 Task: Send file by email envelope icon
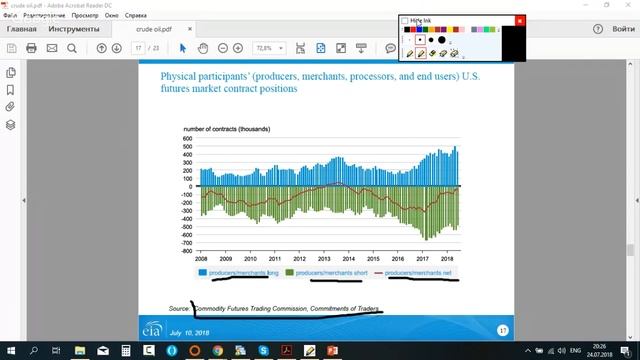point(52,48)
